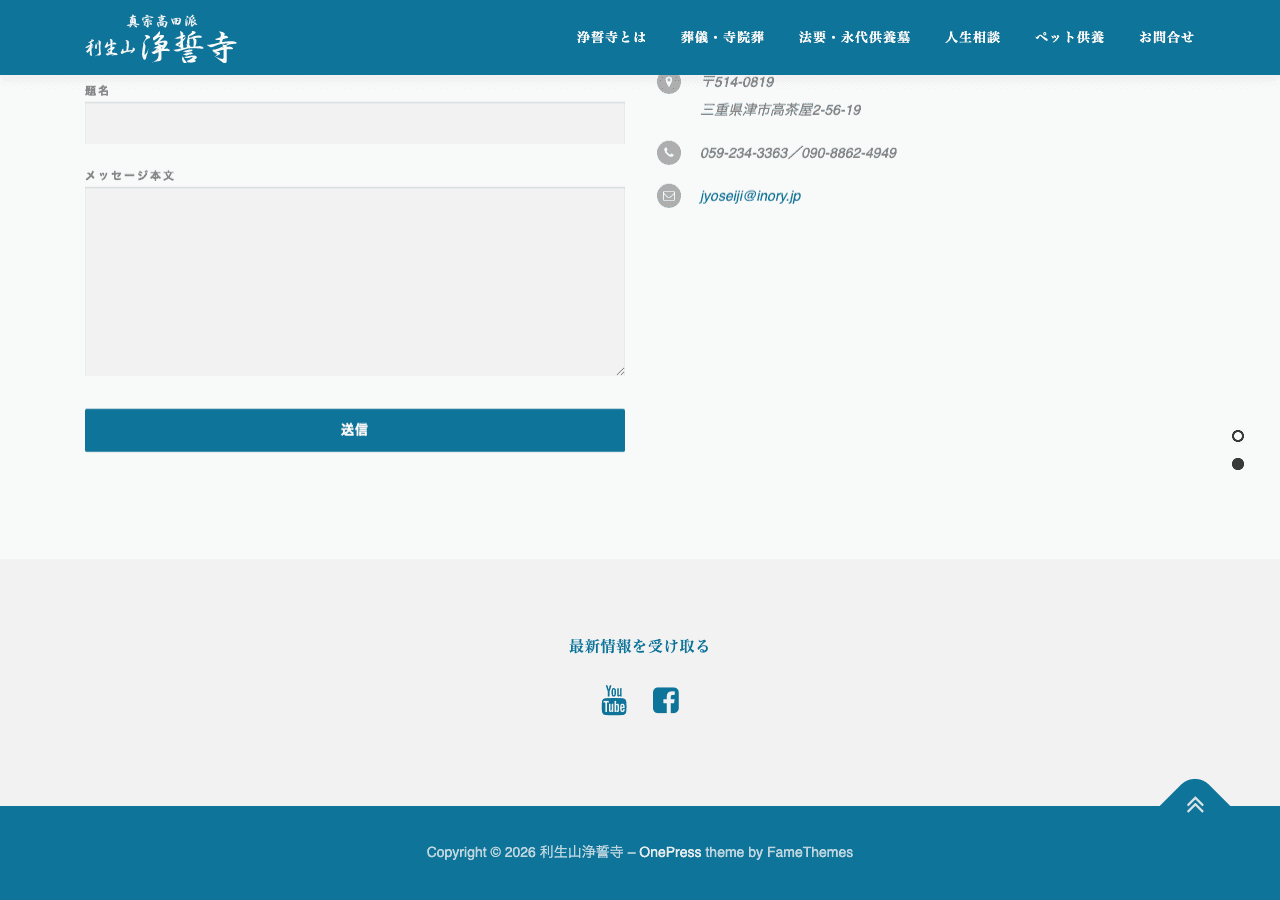Click the メッセージ本文 field label
The image size is (1280, 900).
[130, 175]
